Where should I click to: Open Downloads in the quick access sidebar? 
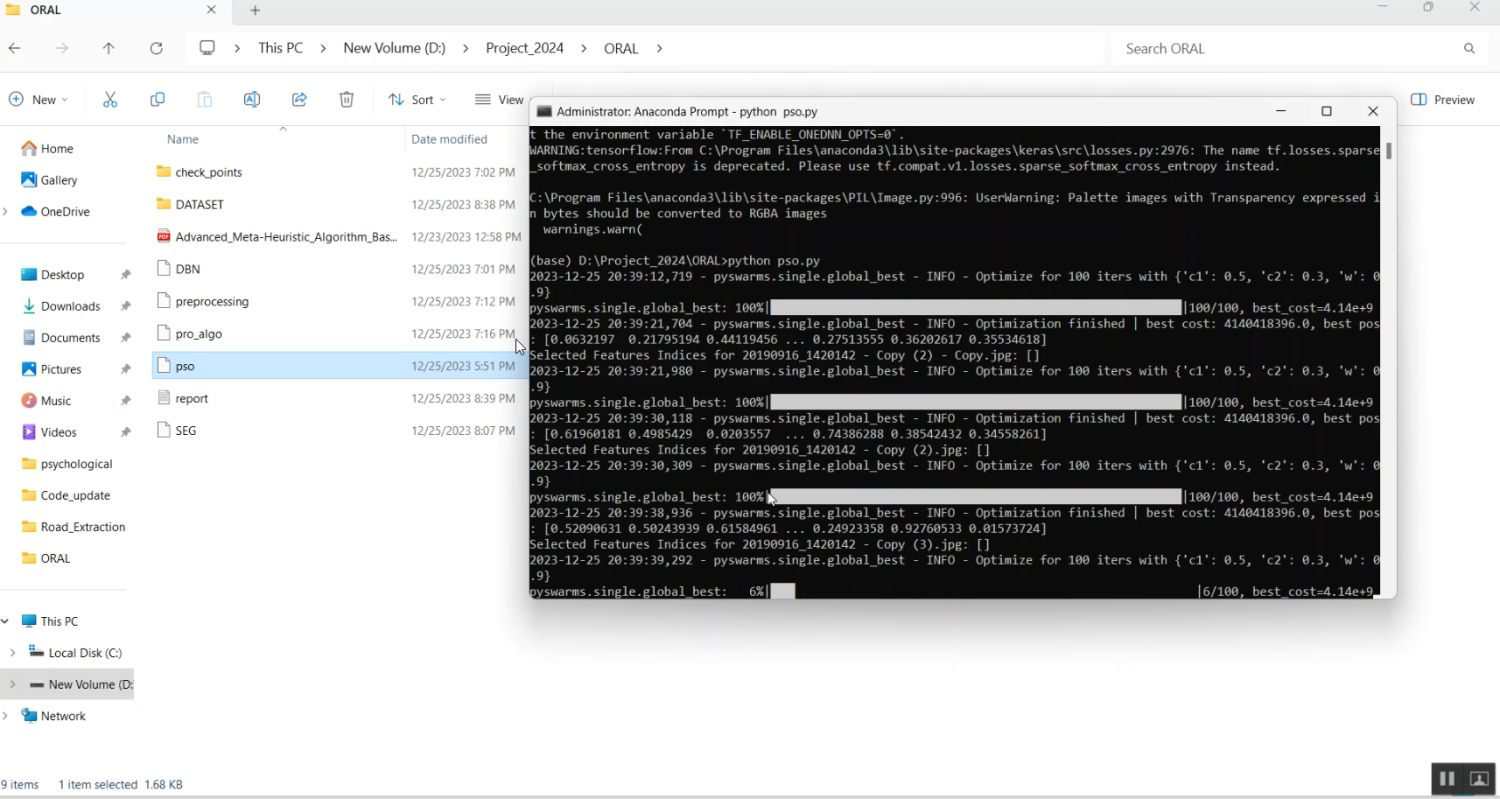pyautogui.click(x=70, y=306)
